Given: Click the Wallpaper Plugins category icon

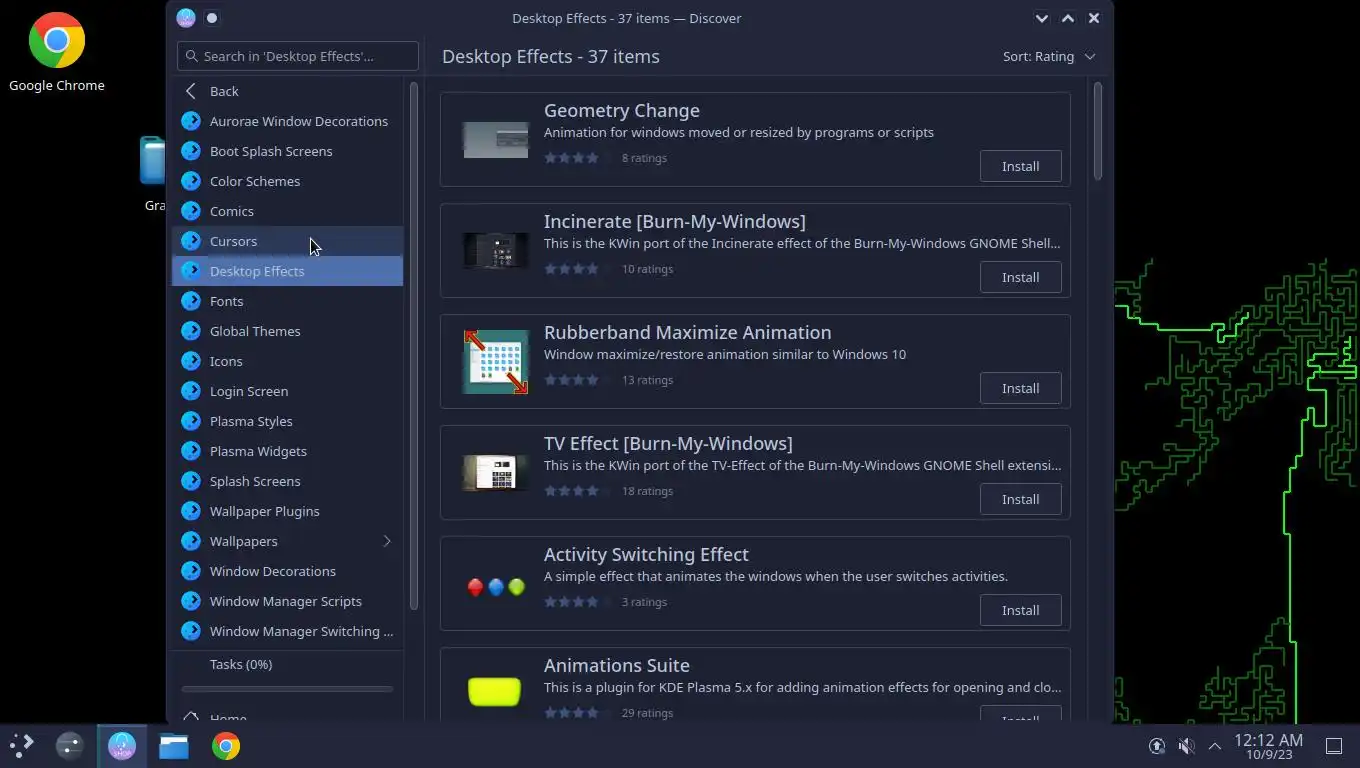Looking at the screenshot, I should click(191, 511).
